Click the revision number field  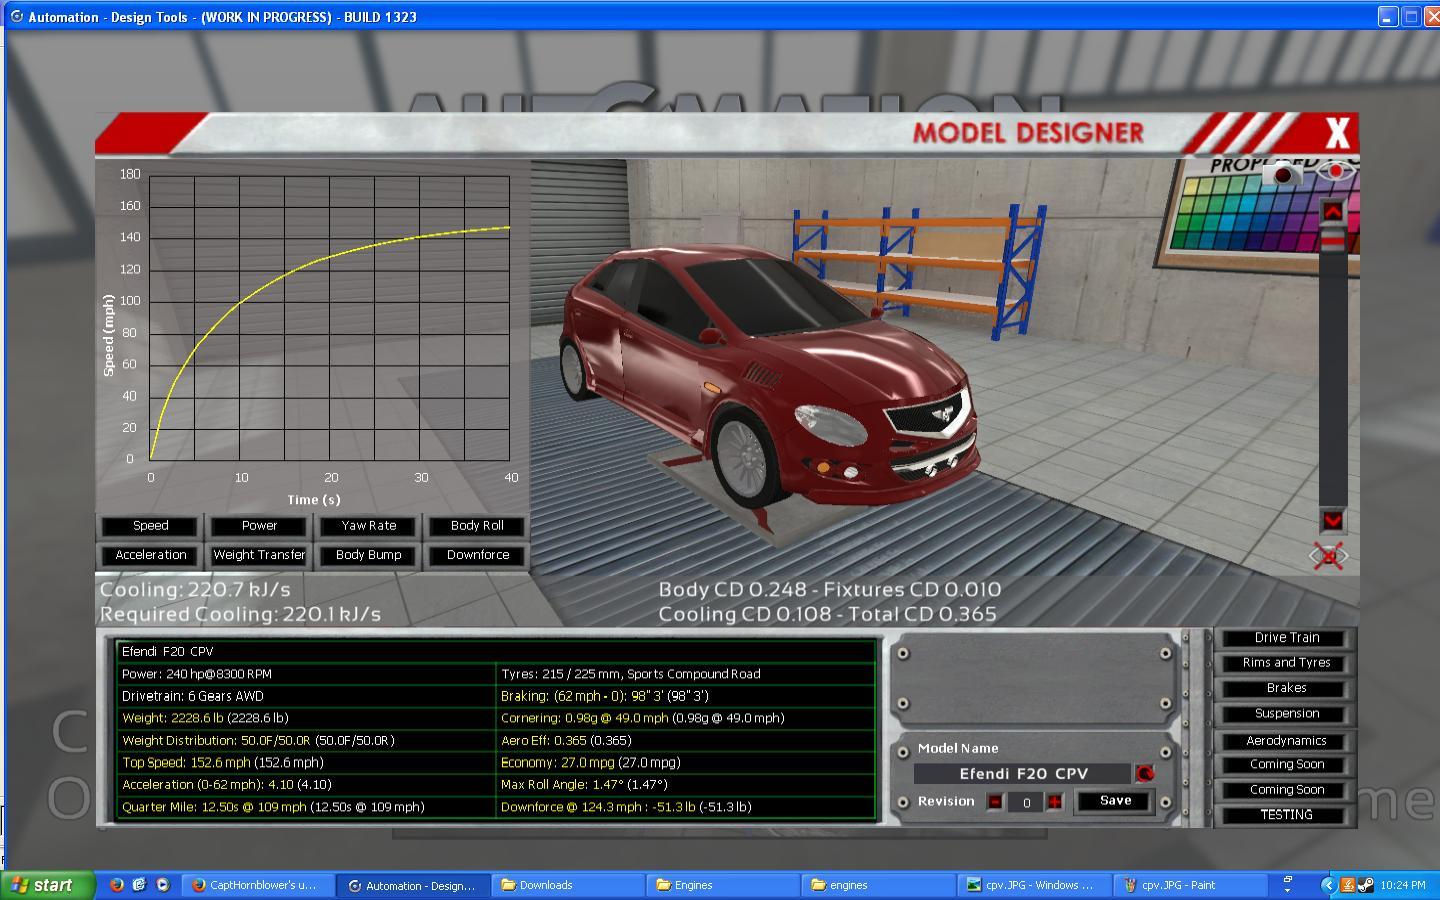1025,802
